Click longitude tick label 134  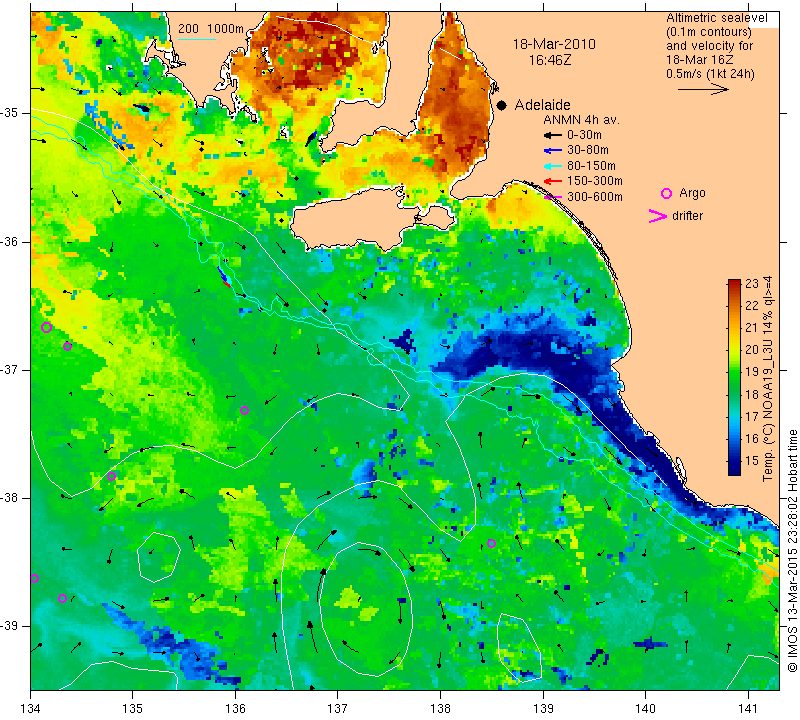tap(31, 709)
